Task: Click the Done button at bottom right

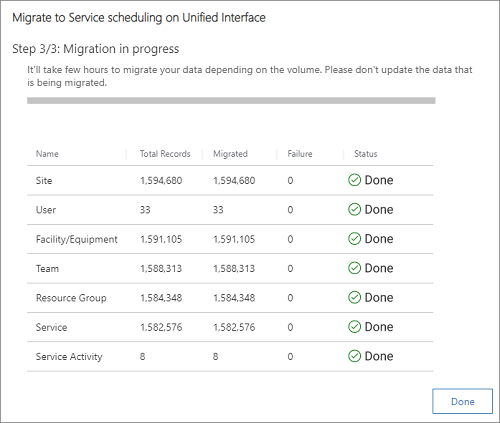Action: coord(462,401)
